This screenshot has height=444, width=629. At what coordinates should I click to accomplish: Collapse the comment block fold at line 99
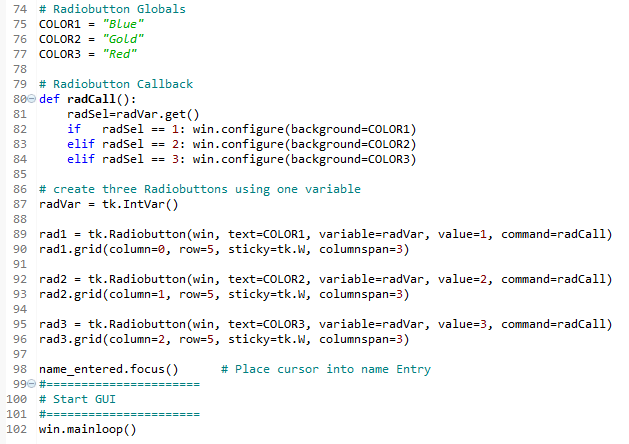(x=31, y=384)
